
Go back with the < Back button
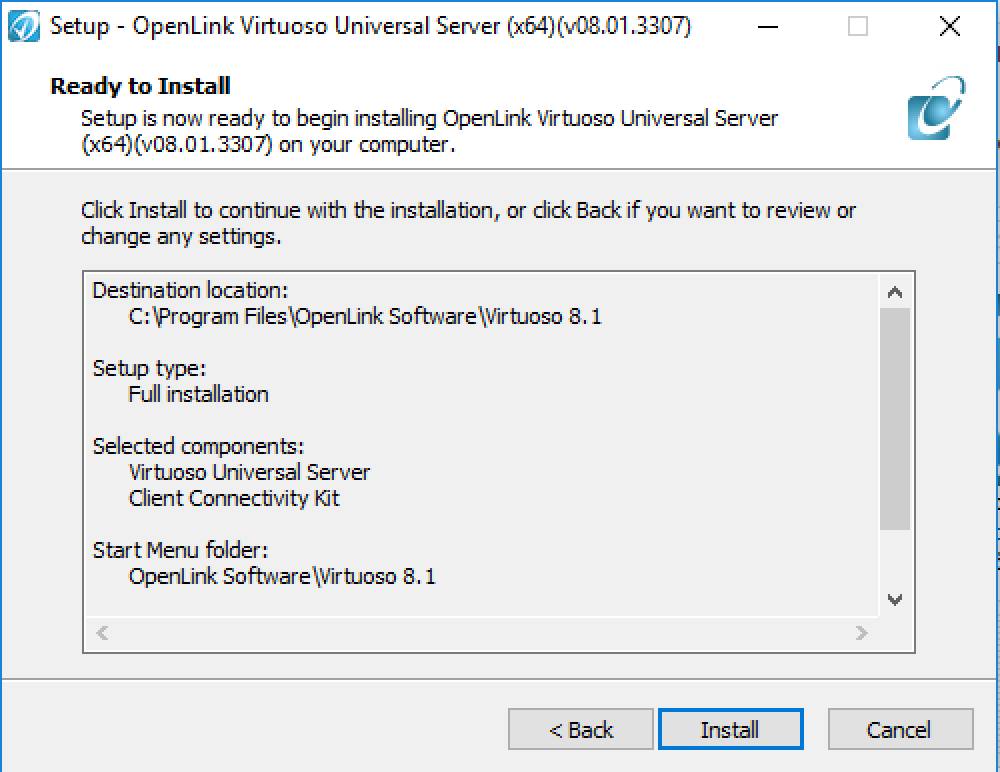580,729
